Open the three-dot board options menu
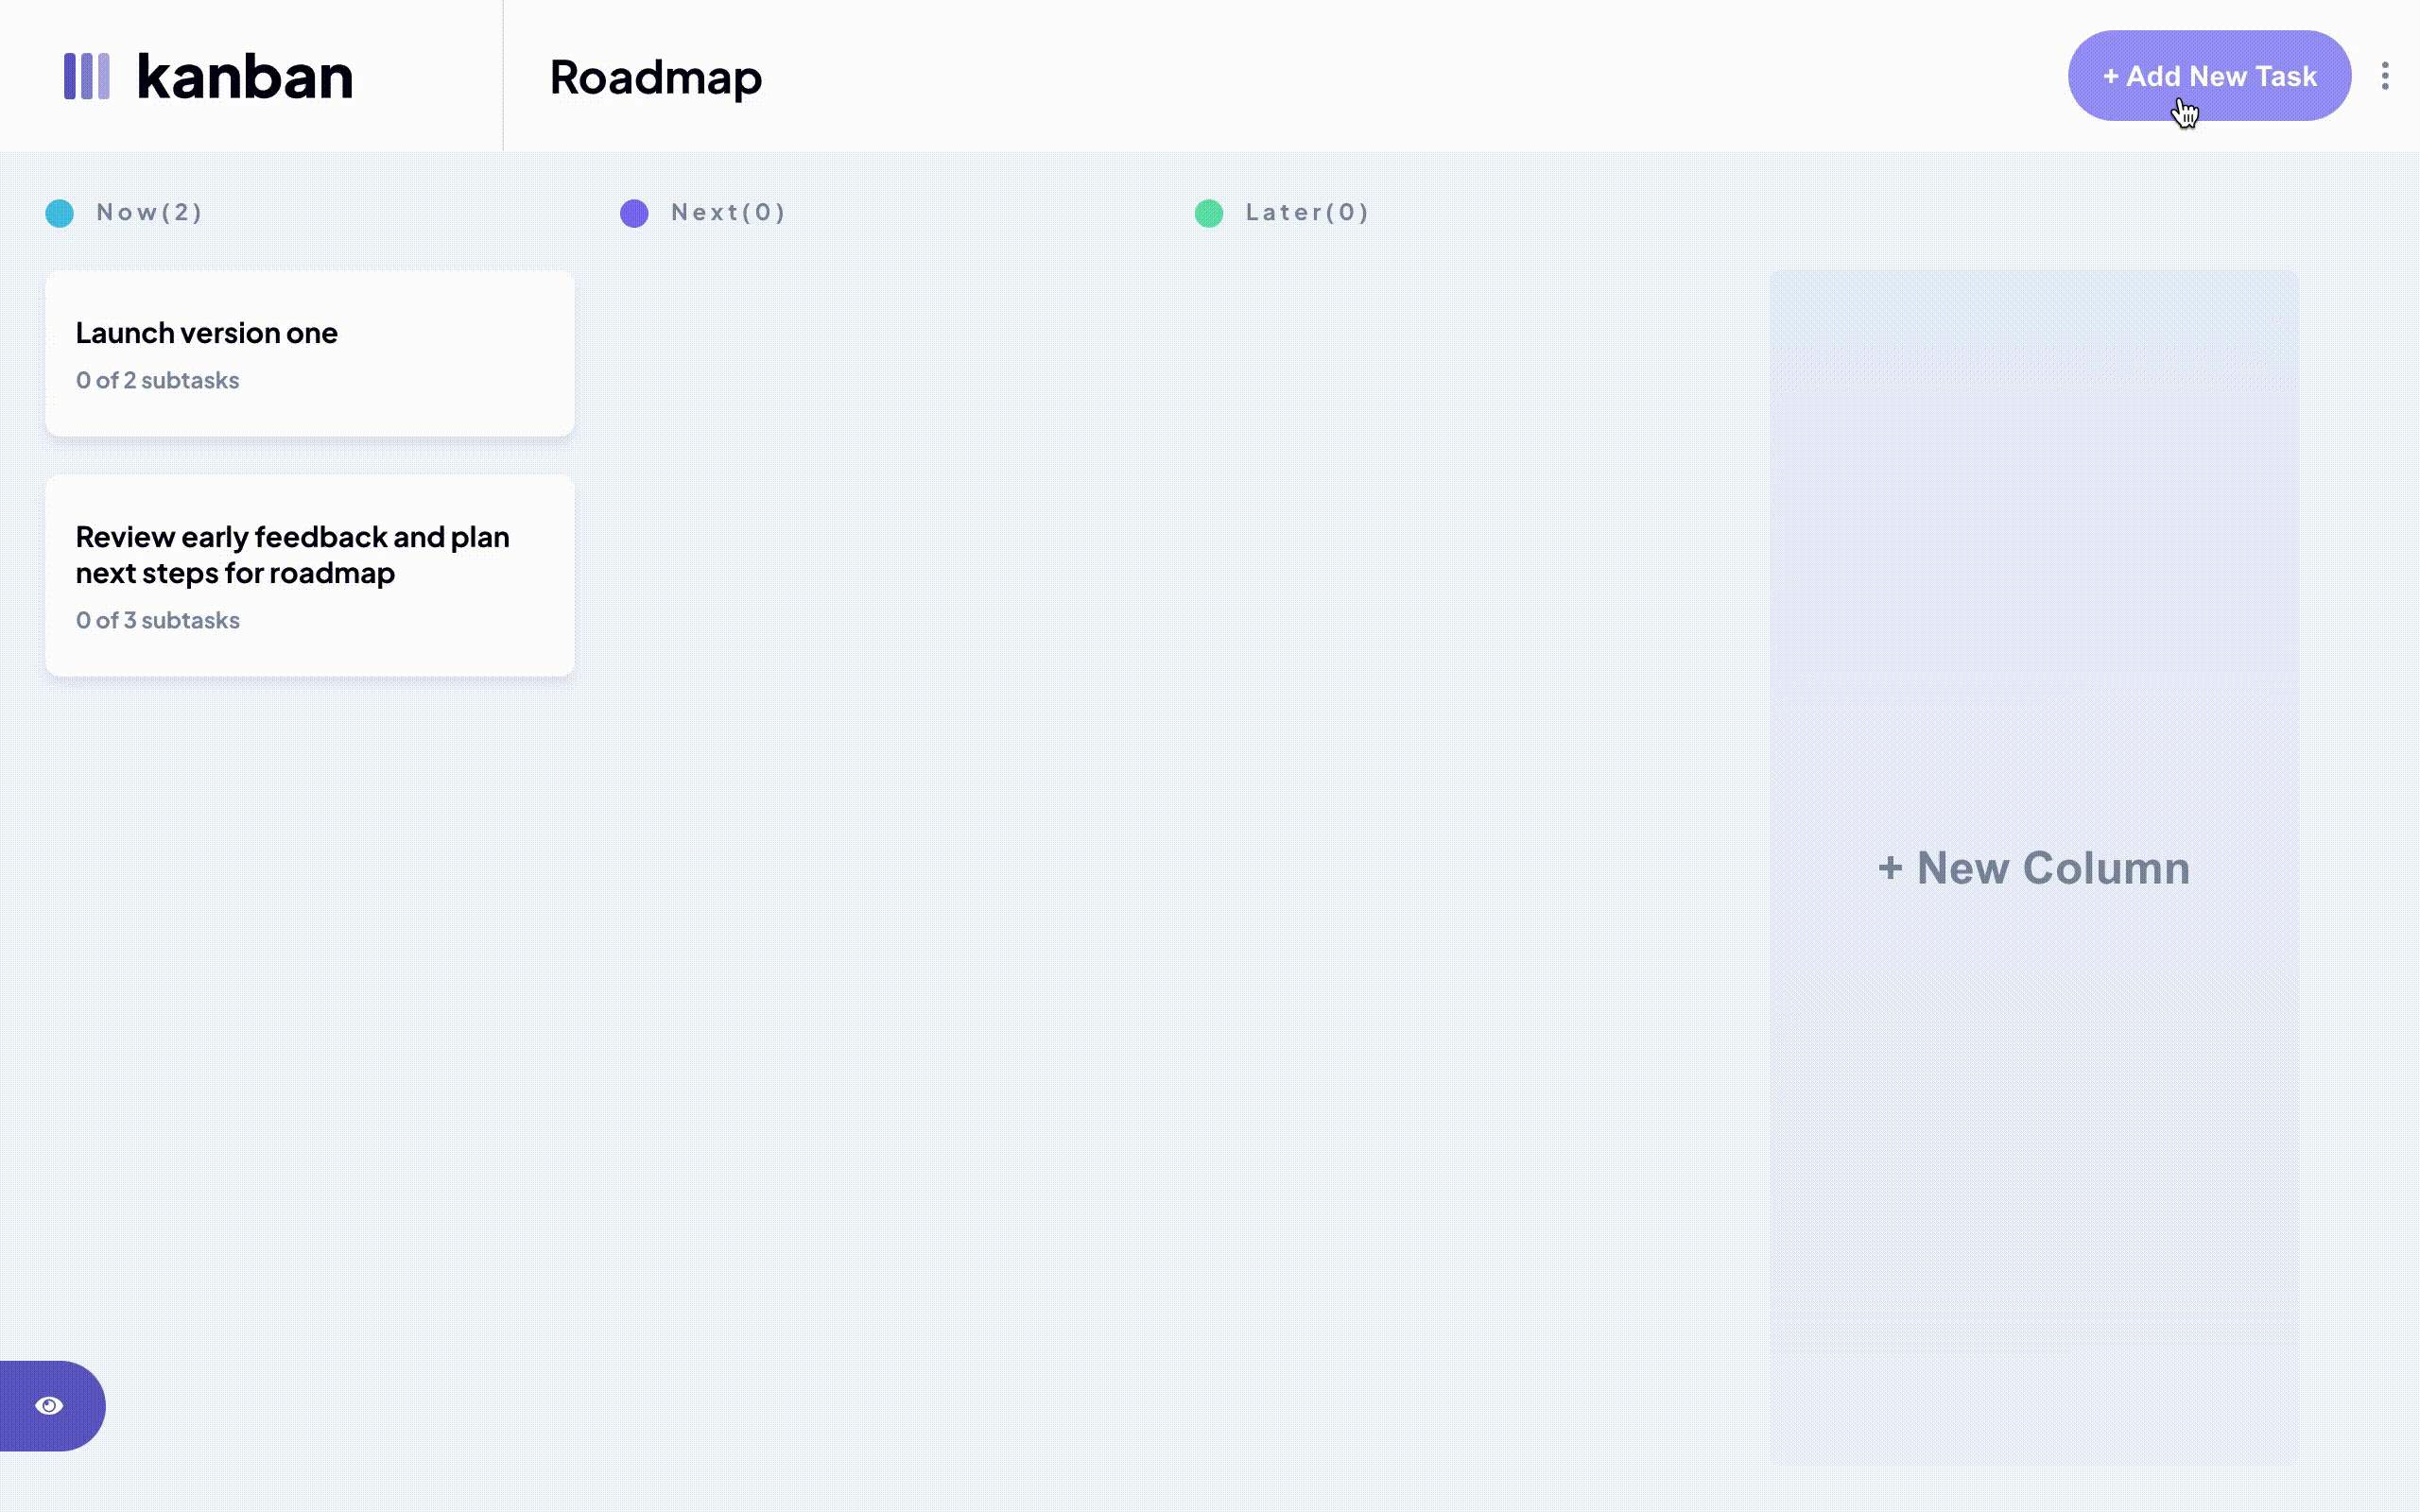Viewport: 2420px width, 1512px height. (2385, 76)
